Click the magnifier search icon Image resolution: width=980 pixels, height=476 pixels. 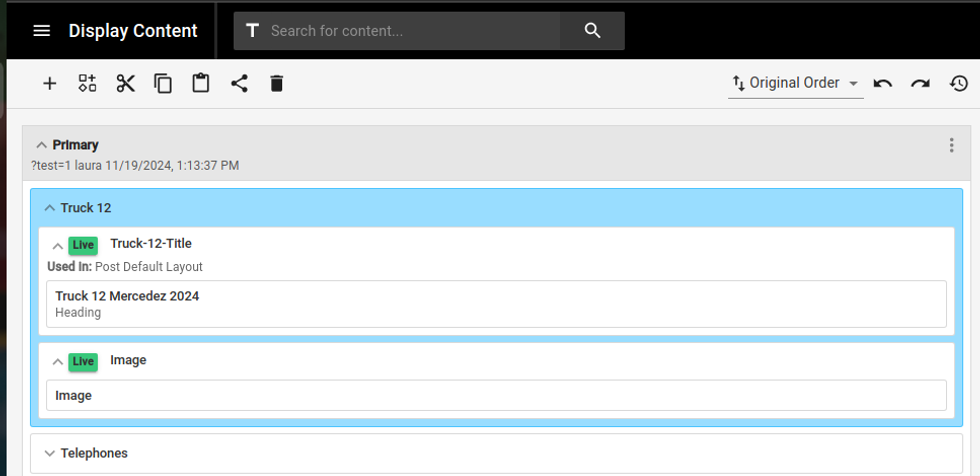point(593,31)
